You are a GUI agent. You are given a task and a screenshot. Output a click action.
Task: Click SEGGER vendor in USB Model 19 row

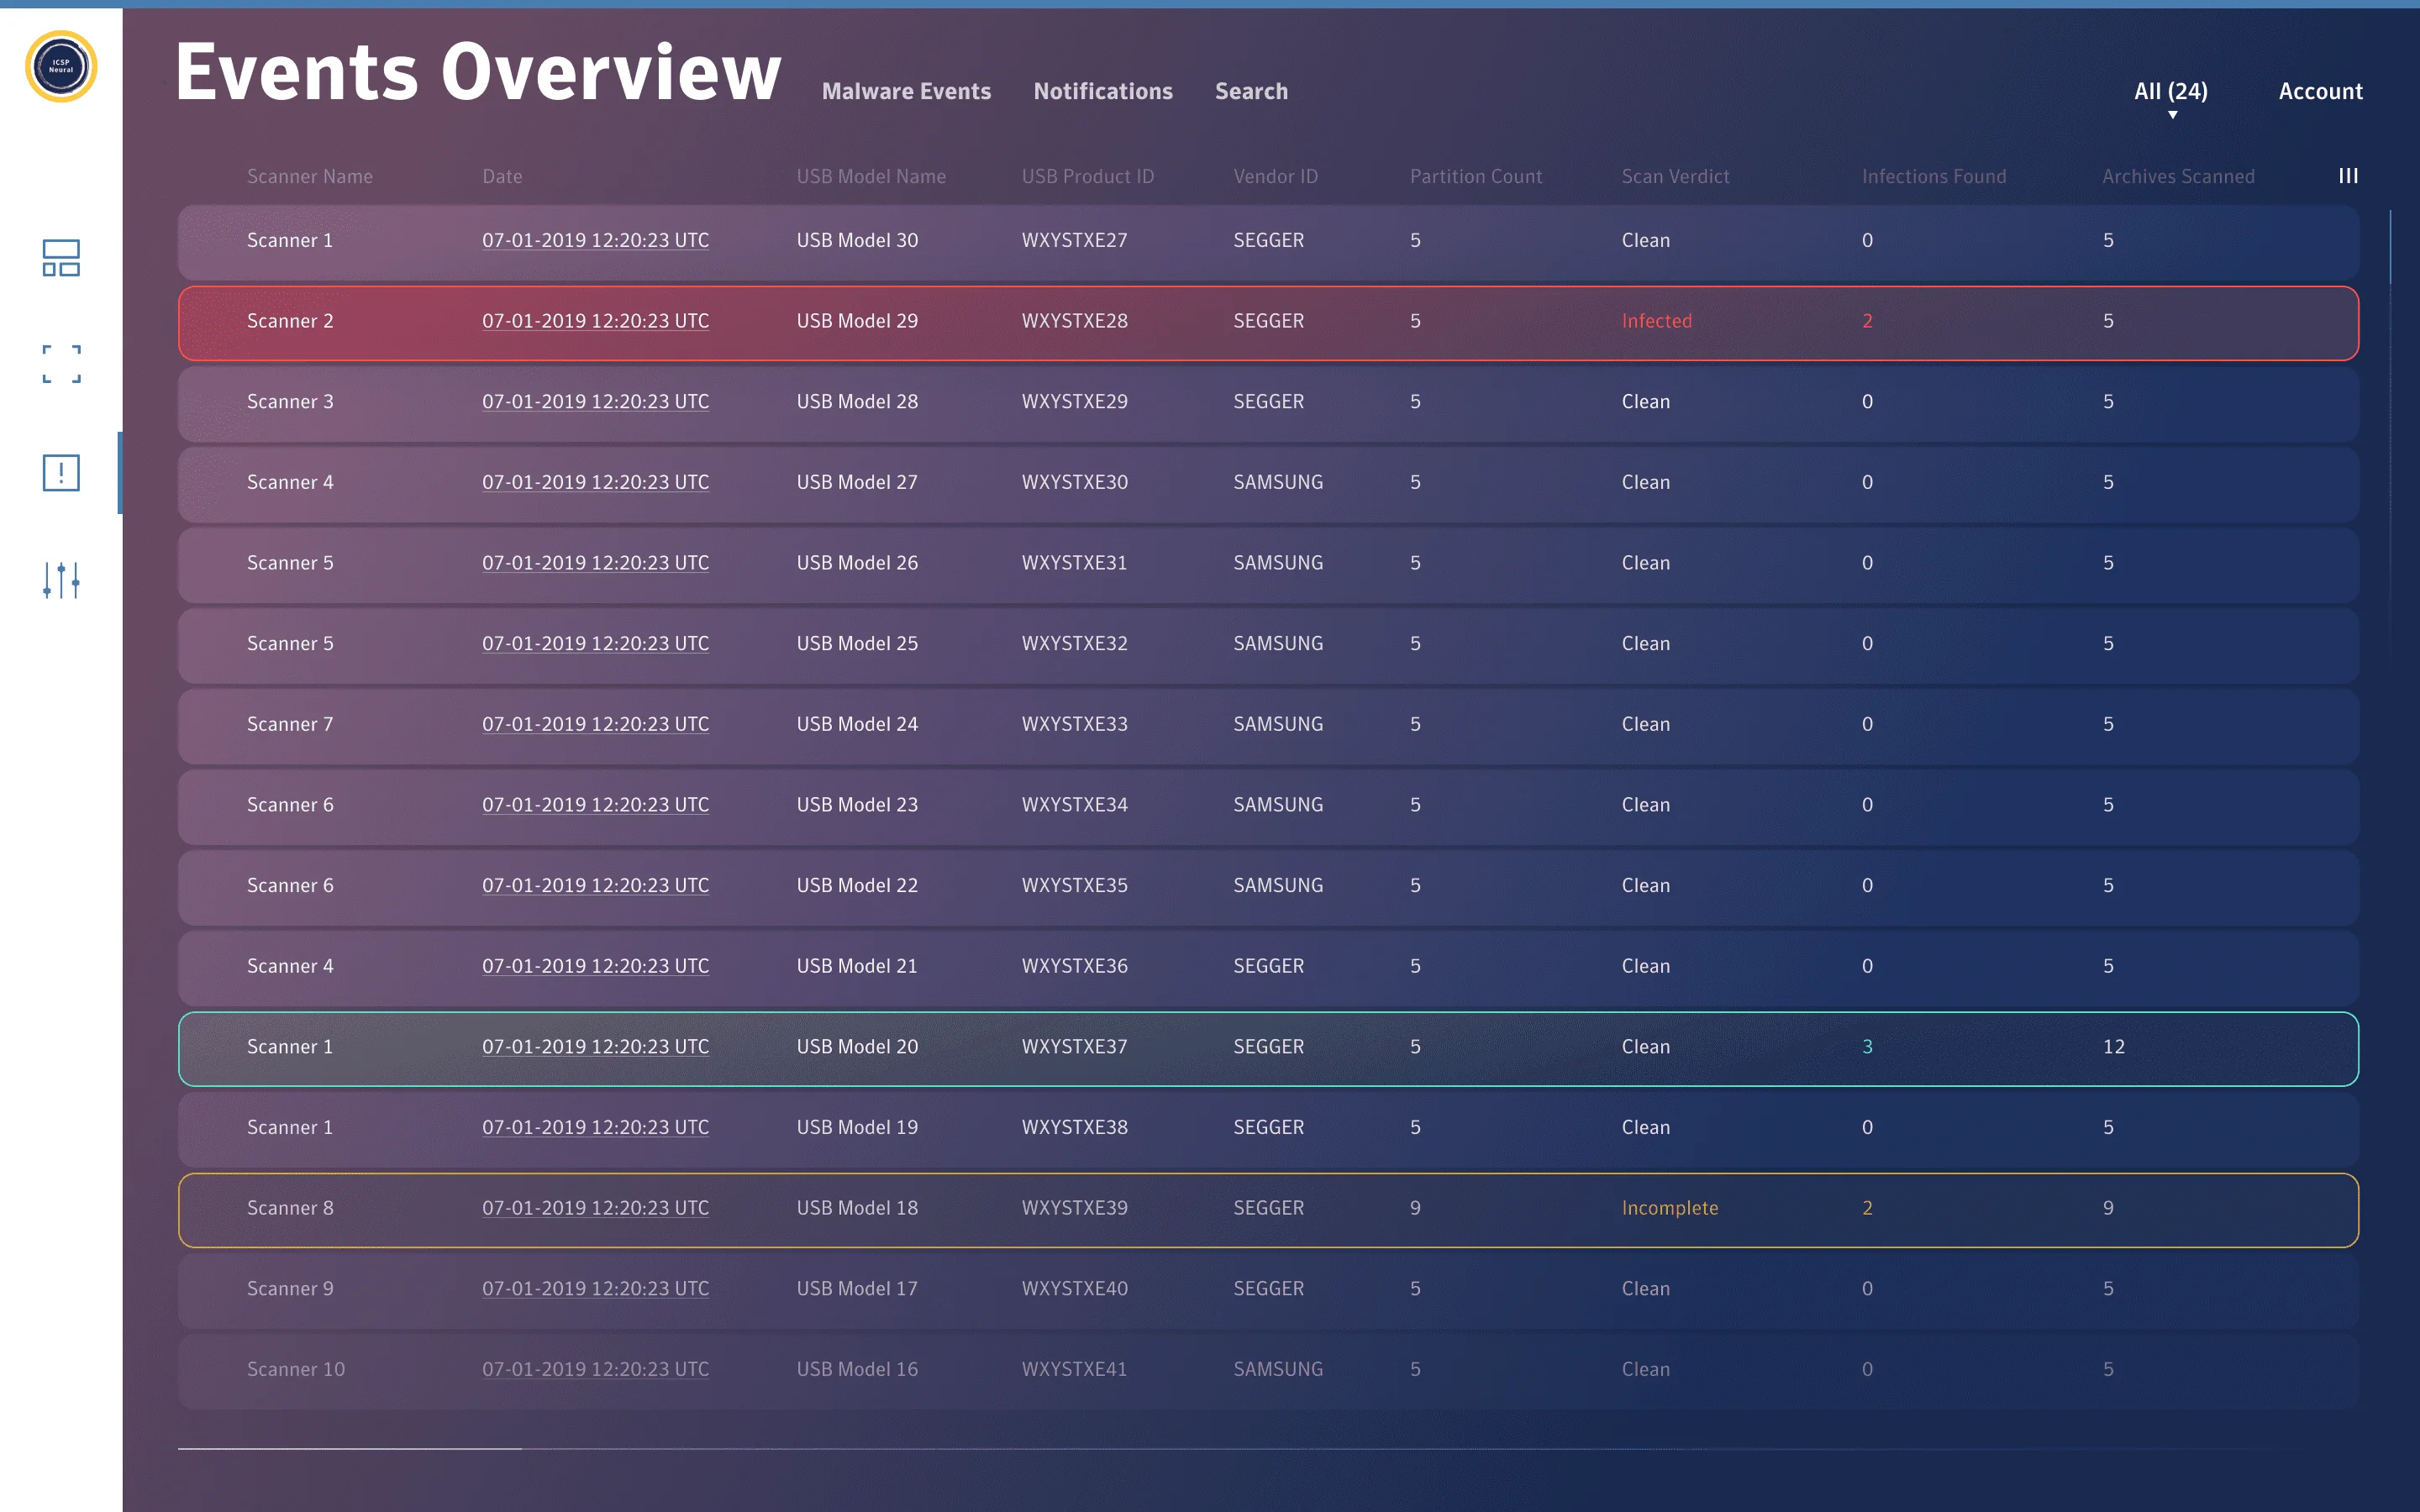tap(1268, 1127)
